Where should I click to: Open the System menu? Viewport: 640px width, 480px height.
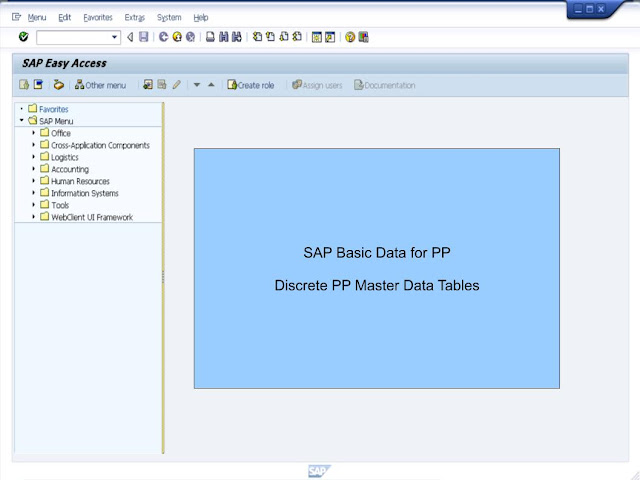(x=169, y=18)
